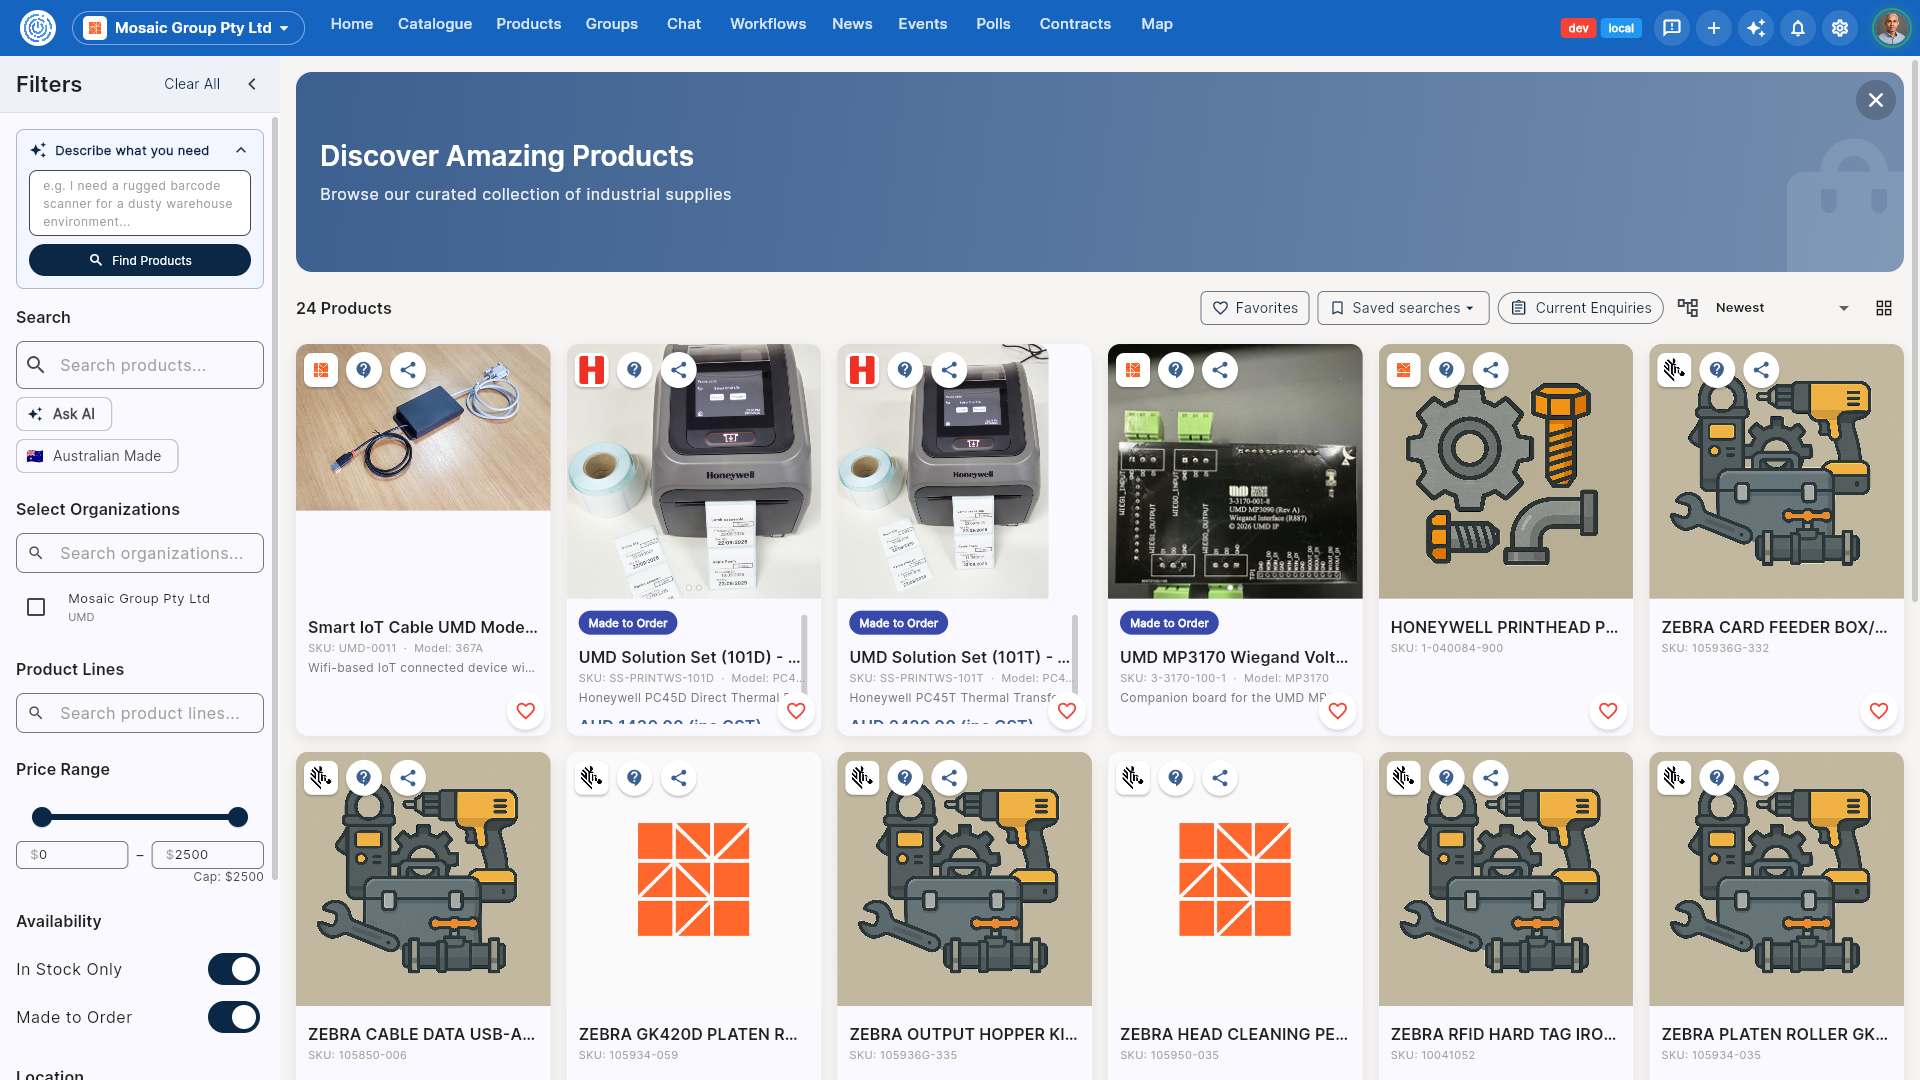The image size is (1920, 1080).
Task: Toggle the Made to Order availability switch
Action: pos(234,1017)
